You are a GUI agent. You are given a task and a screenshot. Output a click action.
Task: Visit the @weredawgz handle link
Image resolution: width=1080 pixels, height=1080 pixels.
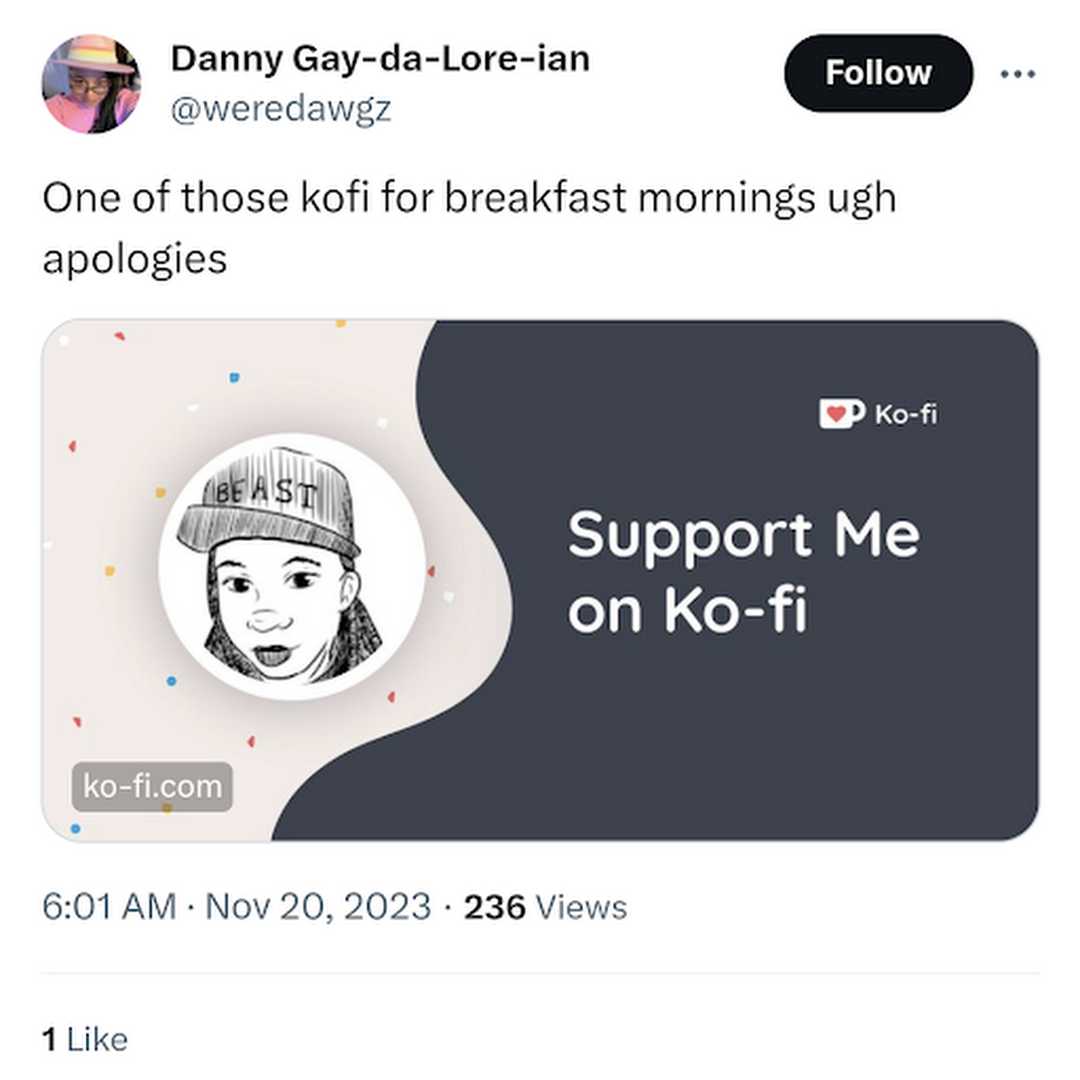280,109
